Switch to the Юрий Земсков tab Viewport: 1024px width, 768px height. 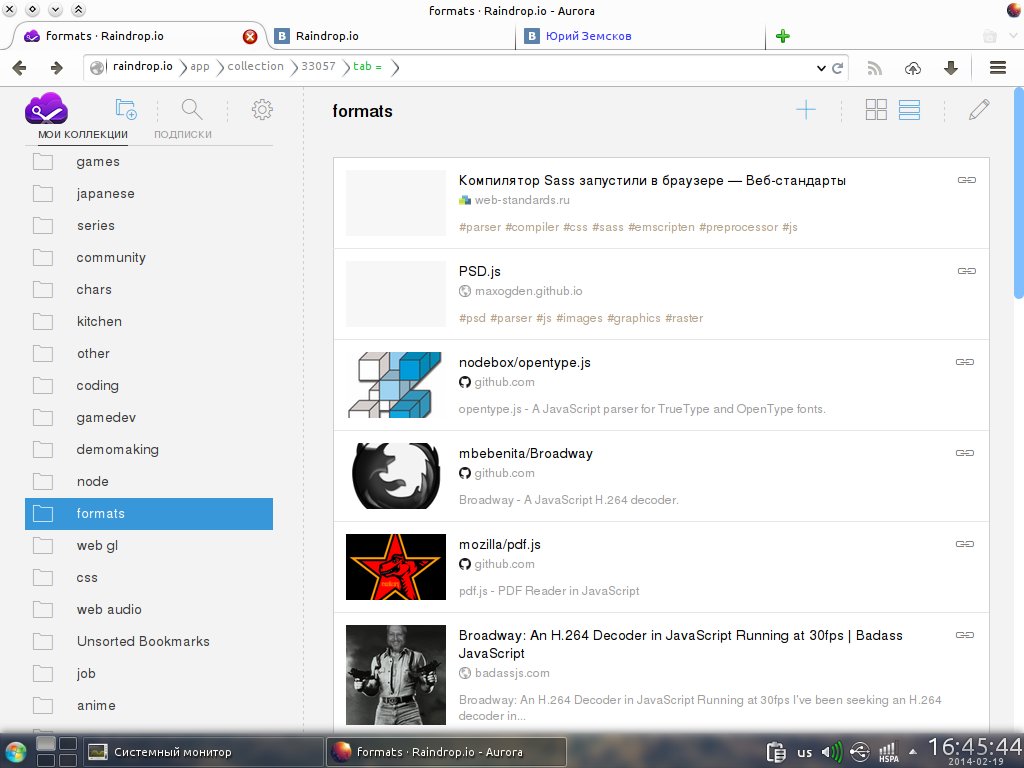641,36
